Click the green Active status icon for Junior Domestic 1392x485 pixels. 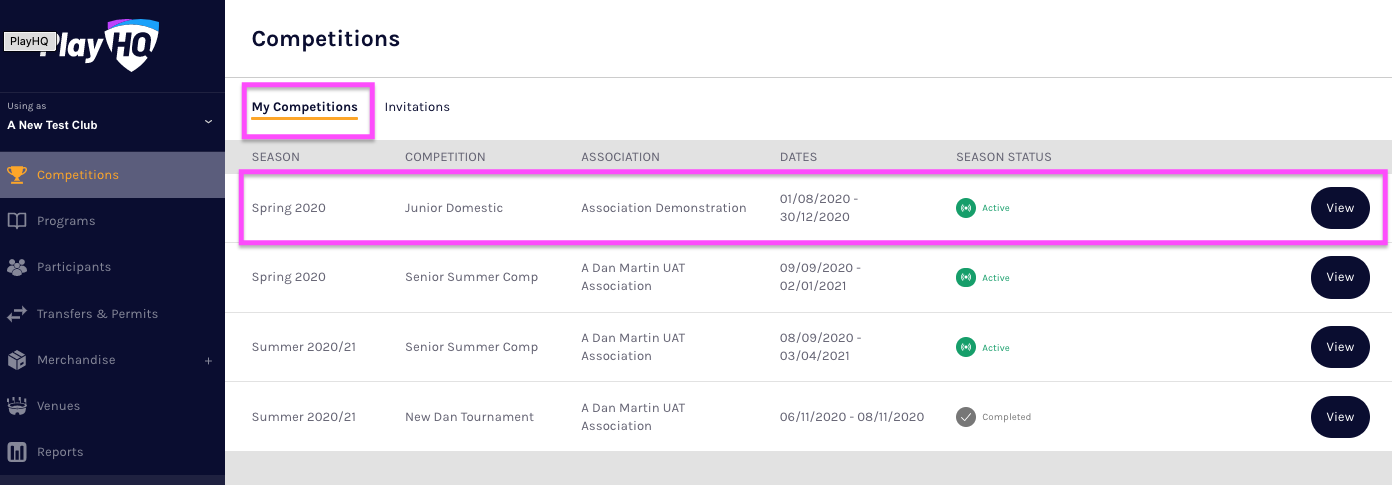[965, 208]
